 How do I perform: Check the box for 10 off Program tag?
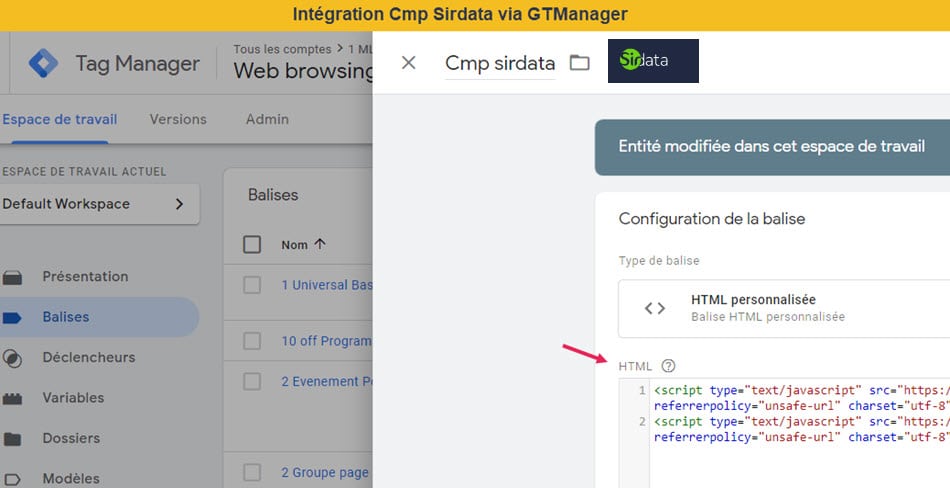pos(251,341)
